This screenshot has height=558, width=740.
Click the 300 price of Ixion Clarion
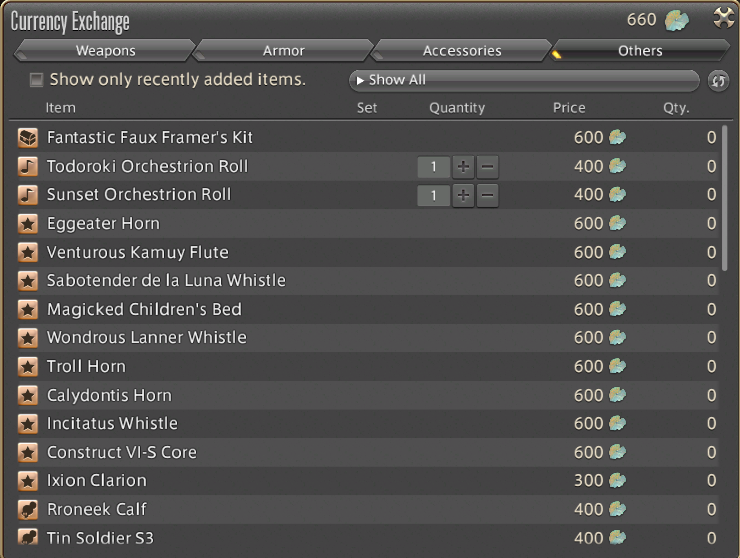click(589, 481)
